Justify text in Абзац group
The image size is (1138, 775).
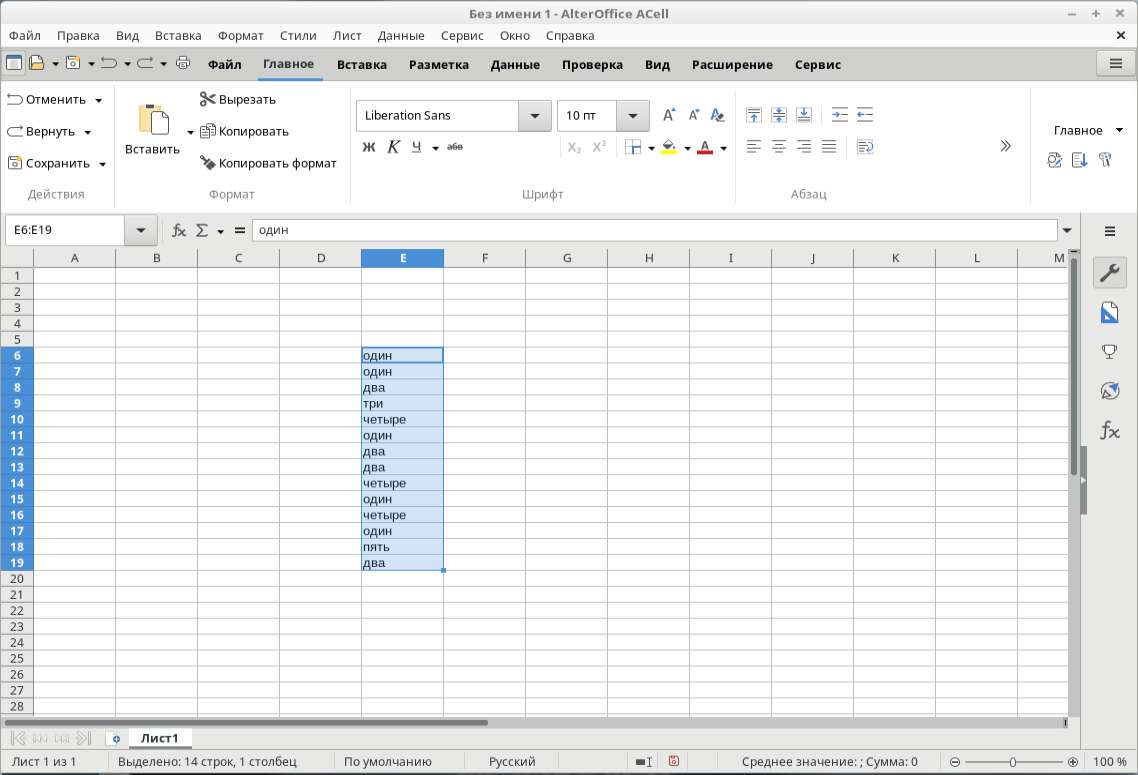[x=829, y=147]
